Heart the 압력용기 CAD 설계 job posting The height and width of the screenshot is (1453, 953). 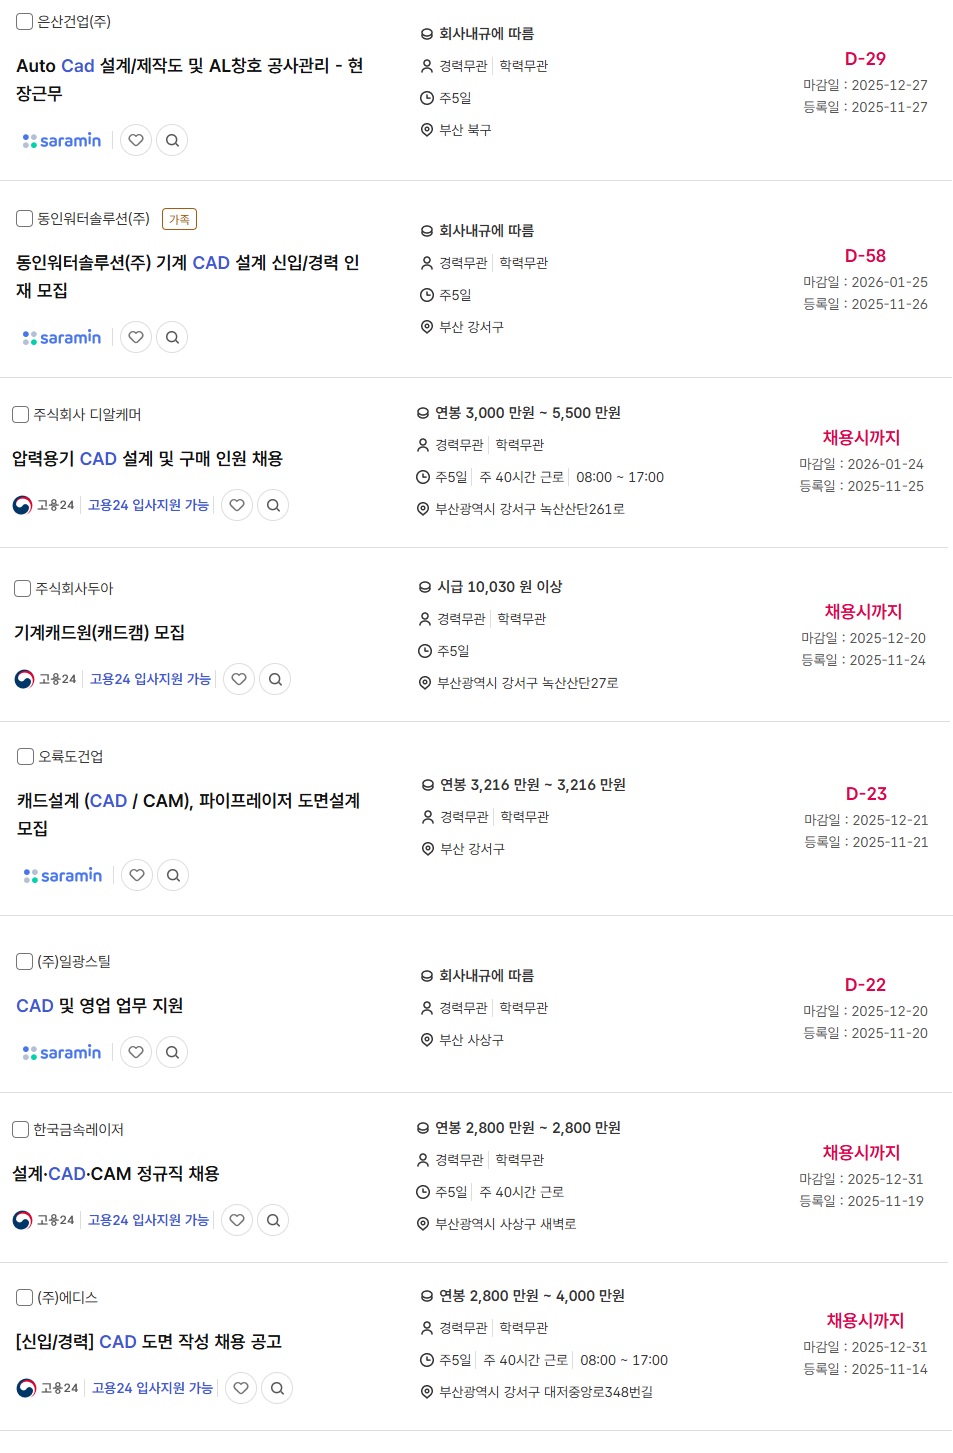(237, 505)
